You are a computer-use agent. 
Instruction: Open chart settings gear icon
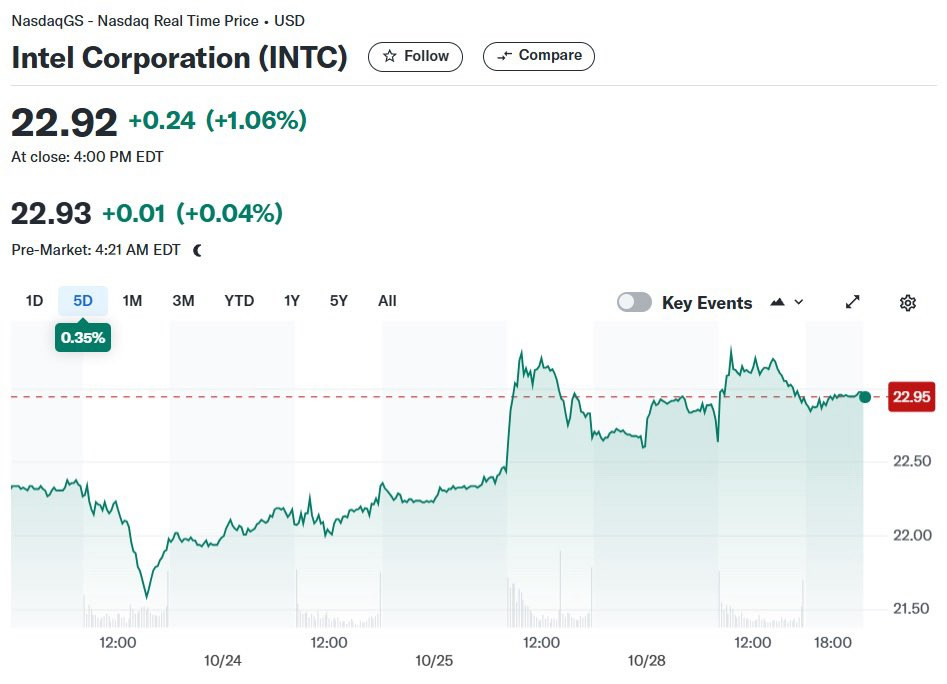point(908,302)
